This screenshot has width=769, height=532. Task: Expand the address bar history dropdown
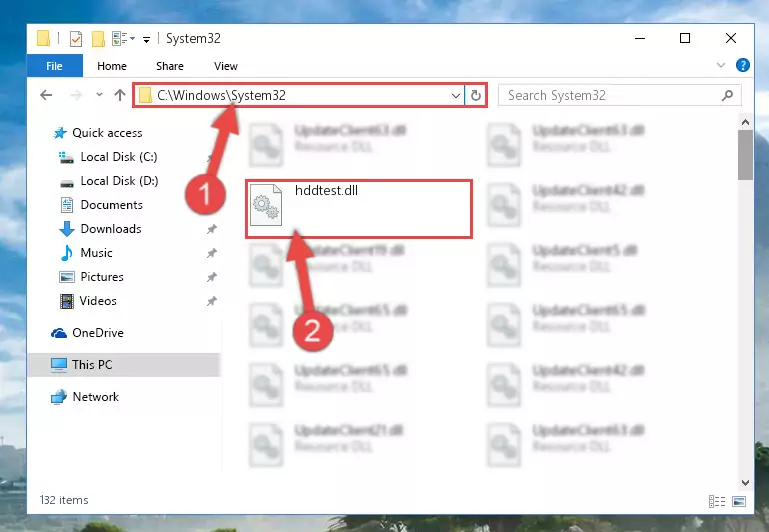456,95
